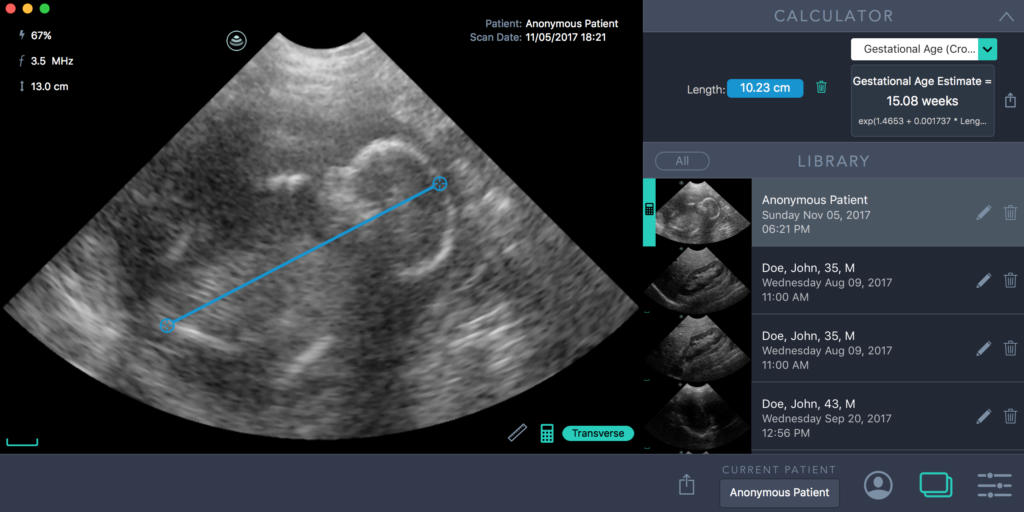
Task: Open the Doe, John, 43, M thumbnail
Action: pos(697,416)
